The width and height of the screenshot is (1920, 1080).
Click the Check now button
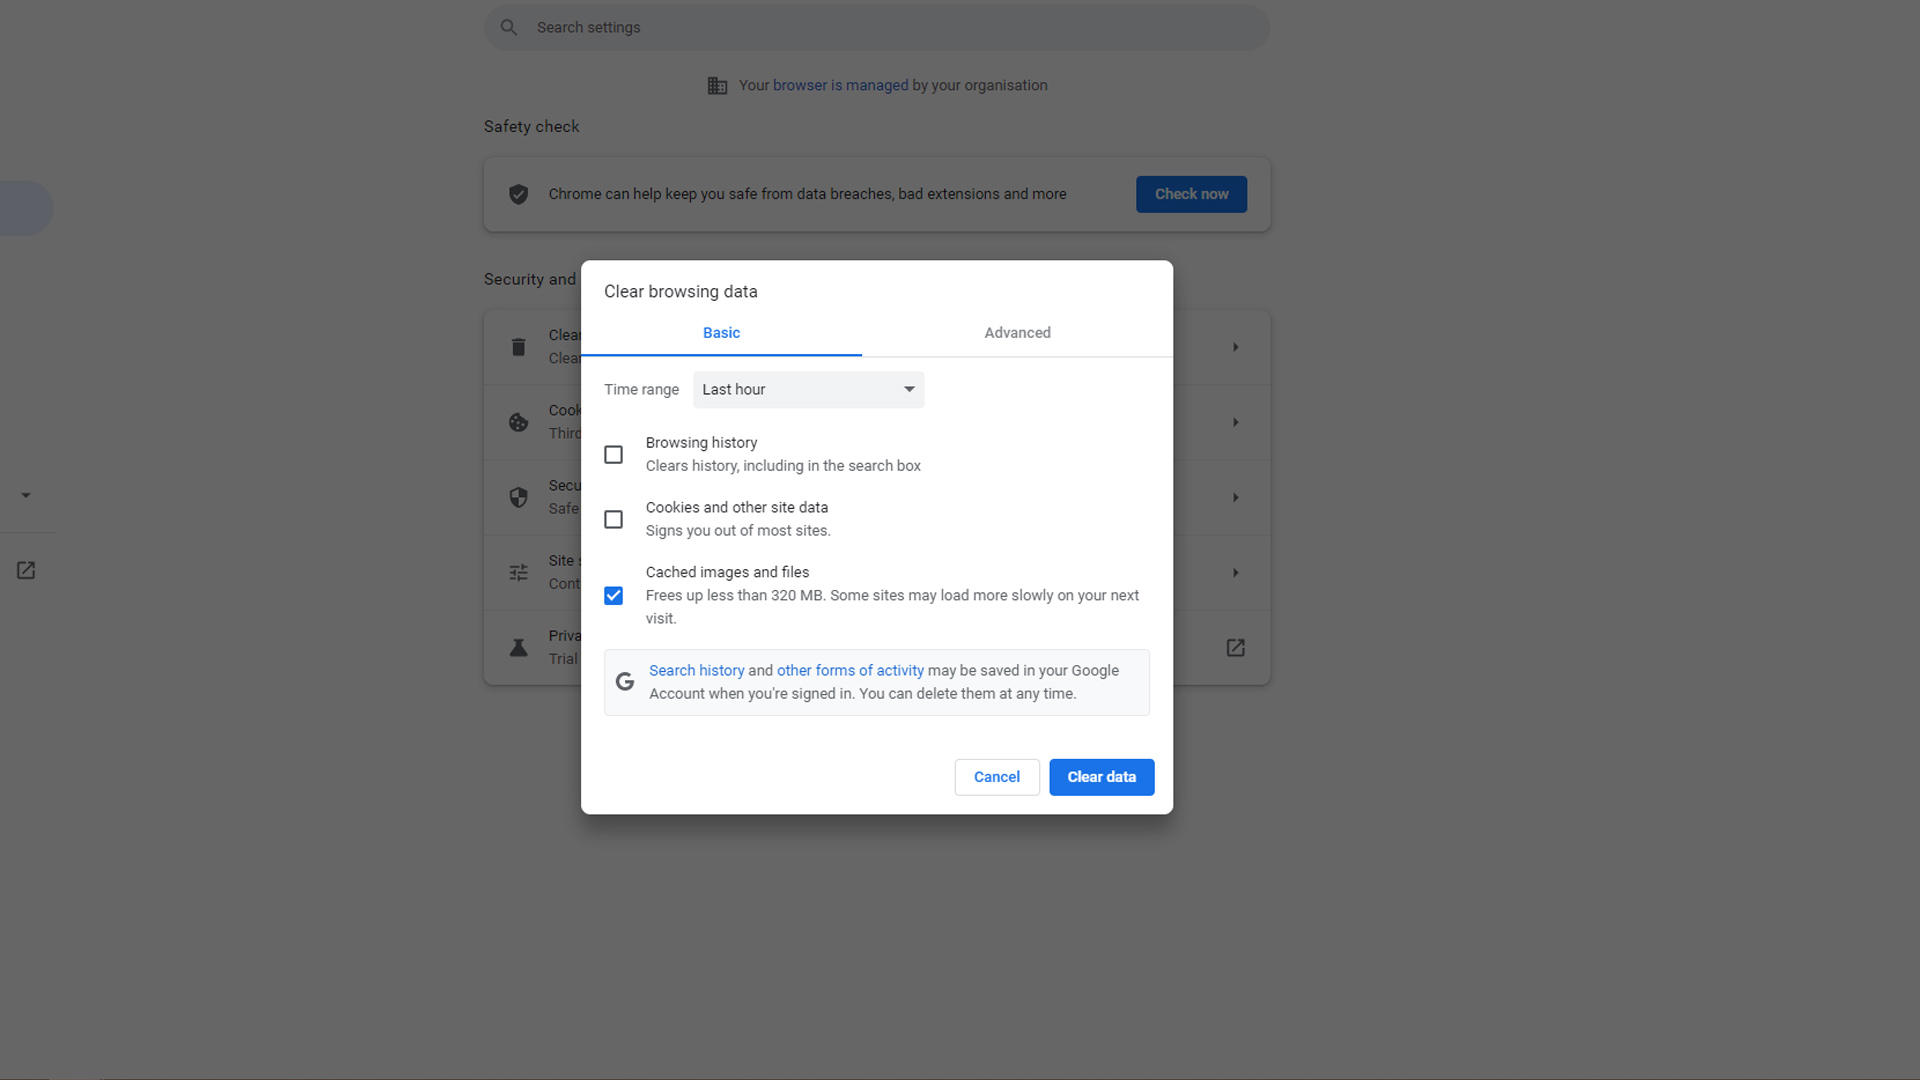click(1191, 194)
